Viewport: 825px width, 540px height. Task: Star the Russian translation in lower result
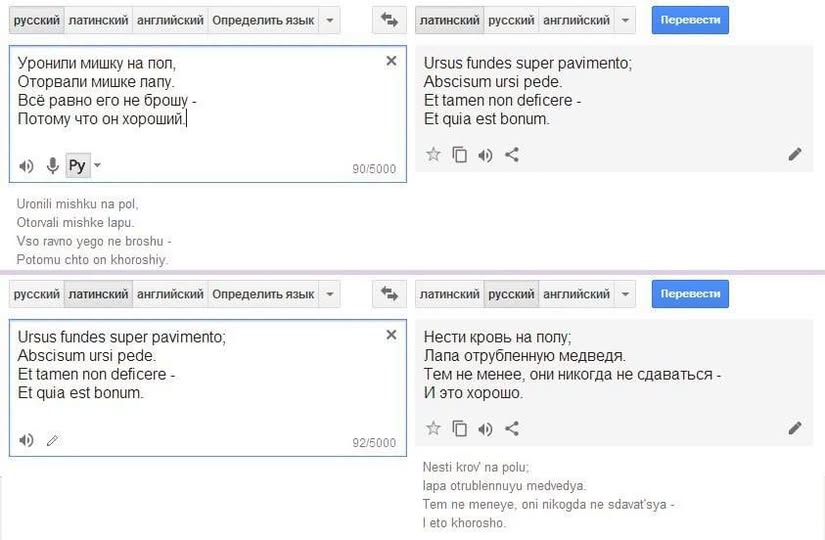[433, 428]
